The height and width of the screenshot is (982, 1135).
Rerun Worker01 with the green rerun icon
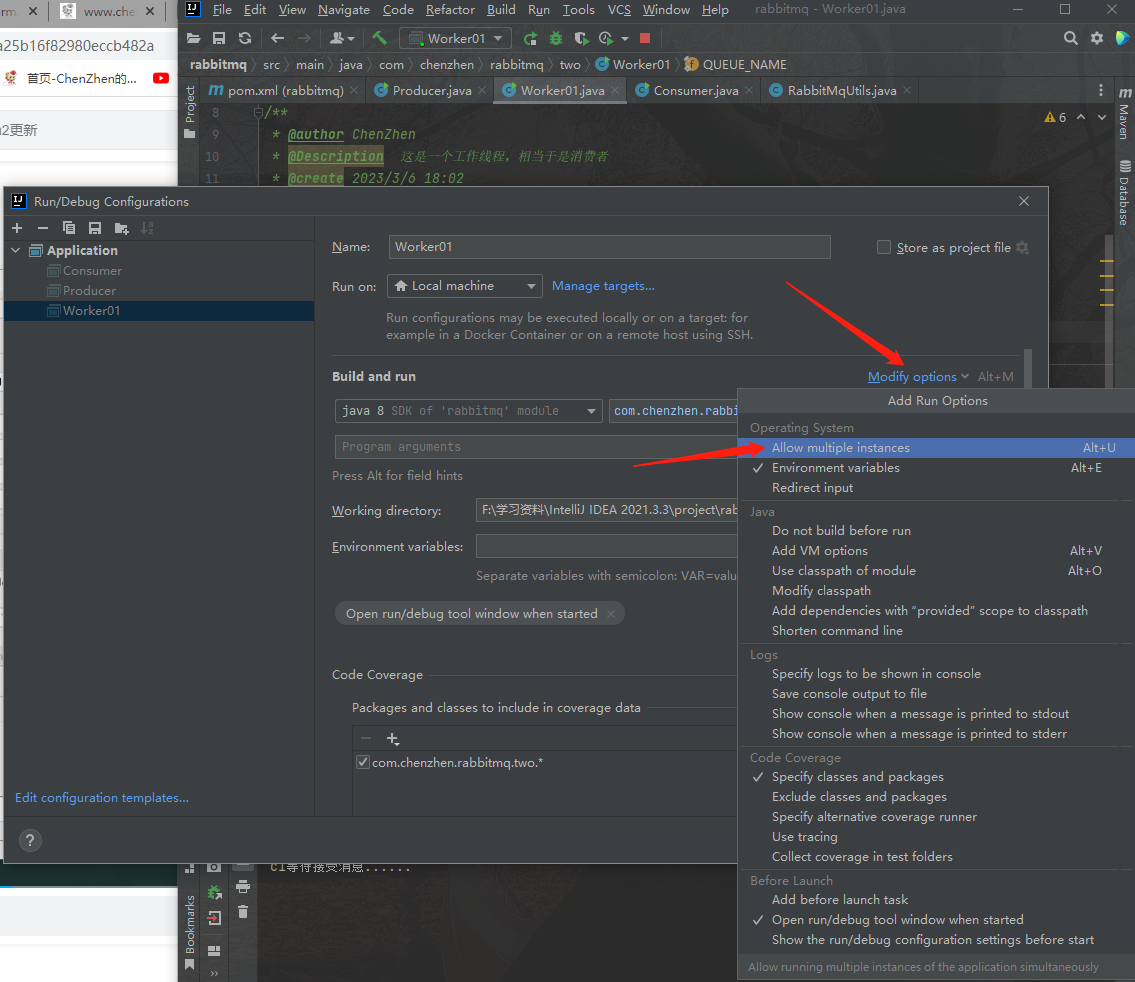[531, 38]
